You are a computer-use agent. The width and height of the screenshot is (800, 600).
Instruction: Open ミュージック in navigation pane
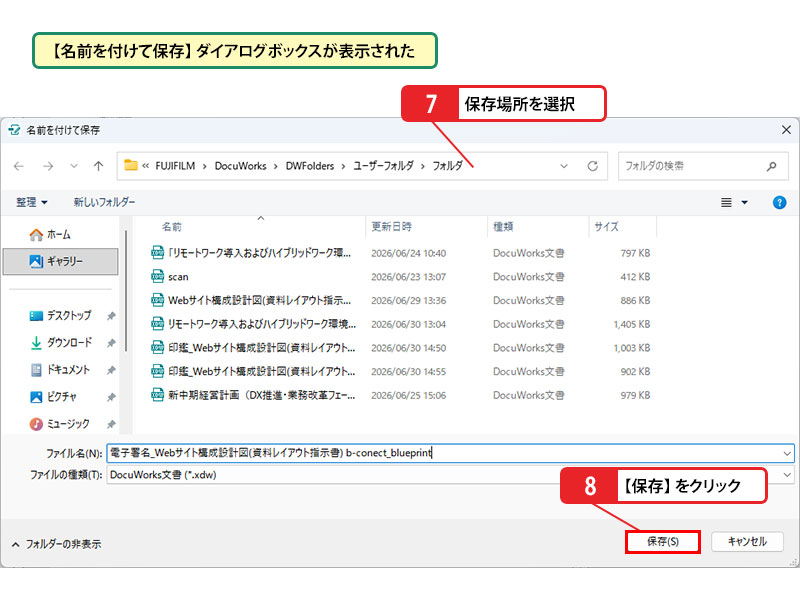click(59, 424)
